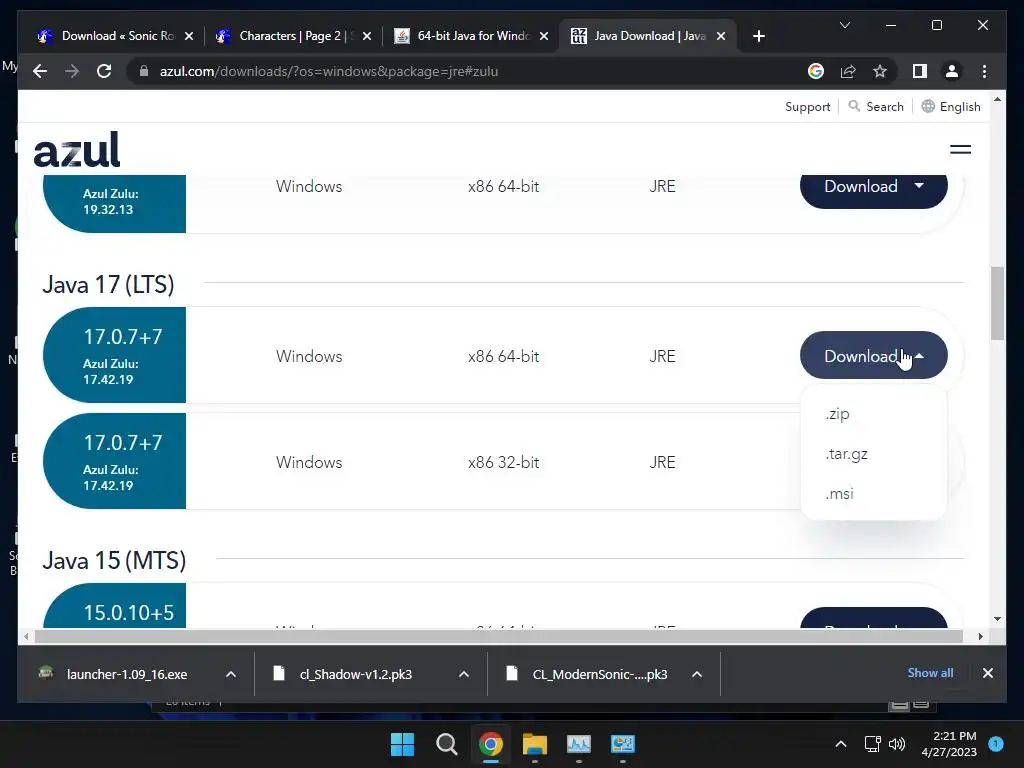Reload the Azul downloads page
Screen dimensions: 1024x768
pos(104,71)
